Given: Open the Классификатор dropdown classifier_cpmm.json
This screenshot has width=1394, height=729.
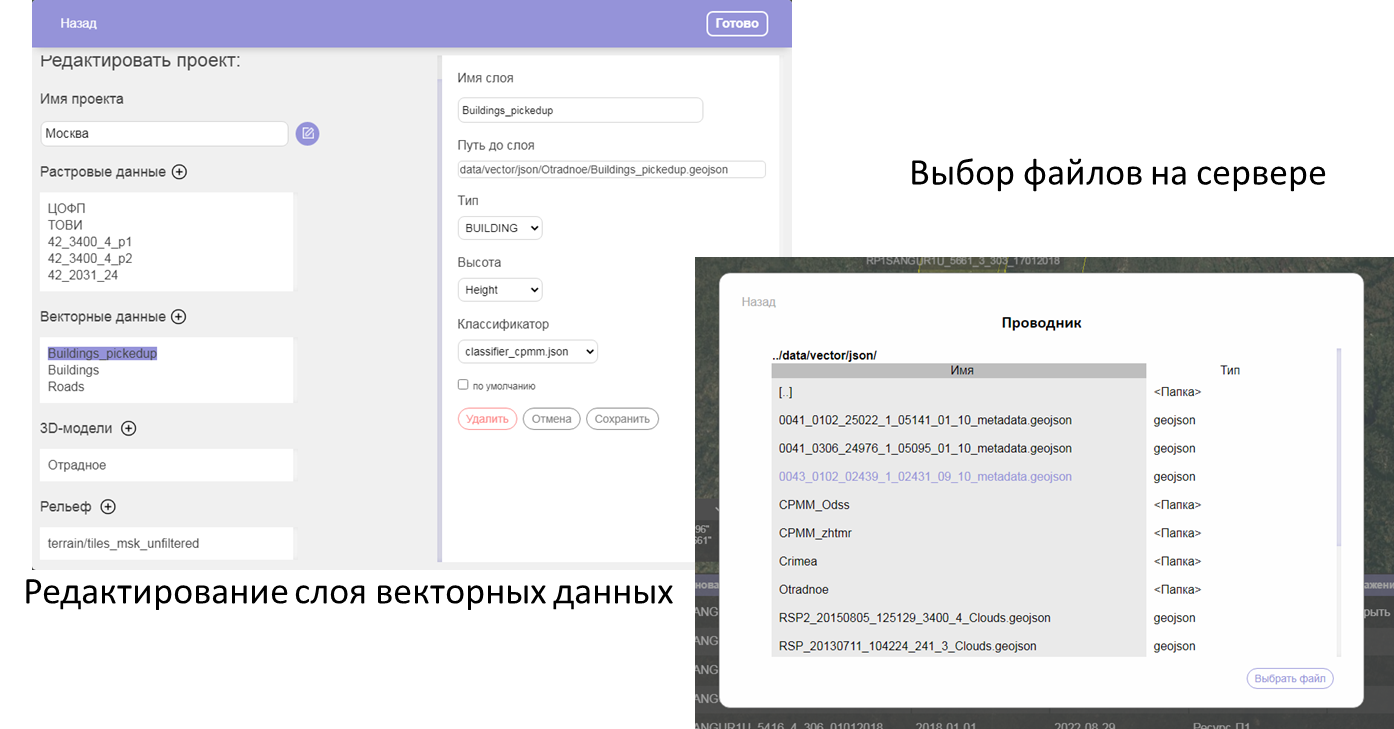Looking at the screenshot, I should [527, 352].
